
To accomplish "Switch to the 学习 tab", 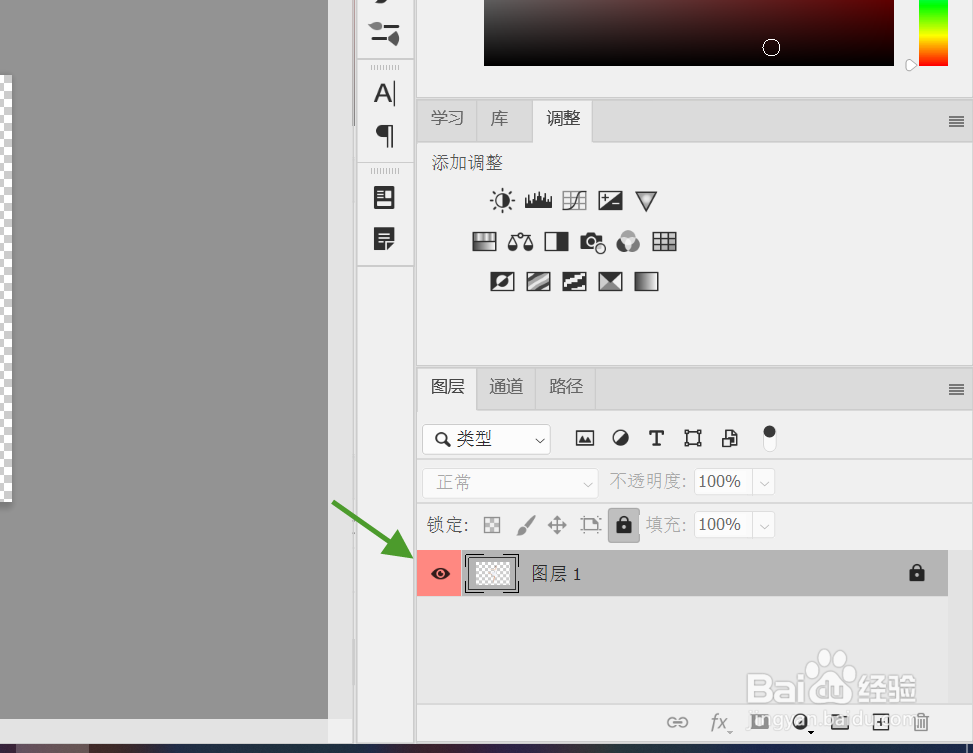I will click(x=447, y=118).
